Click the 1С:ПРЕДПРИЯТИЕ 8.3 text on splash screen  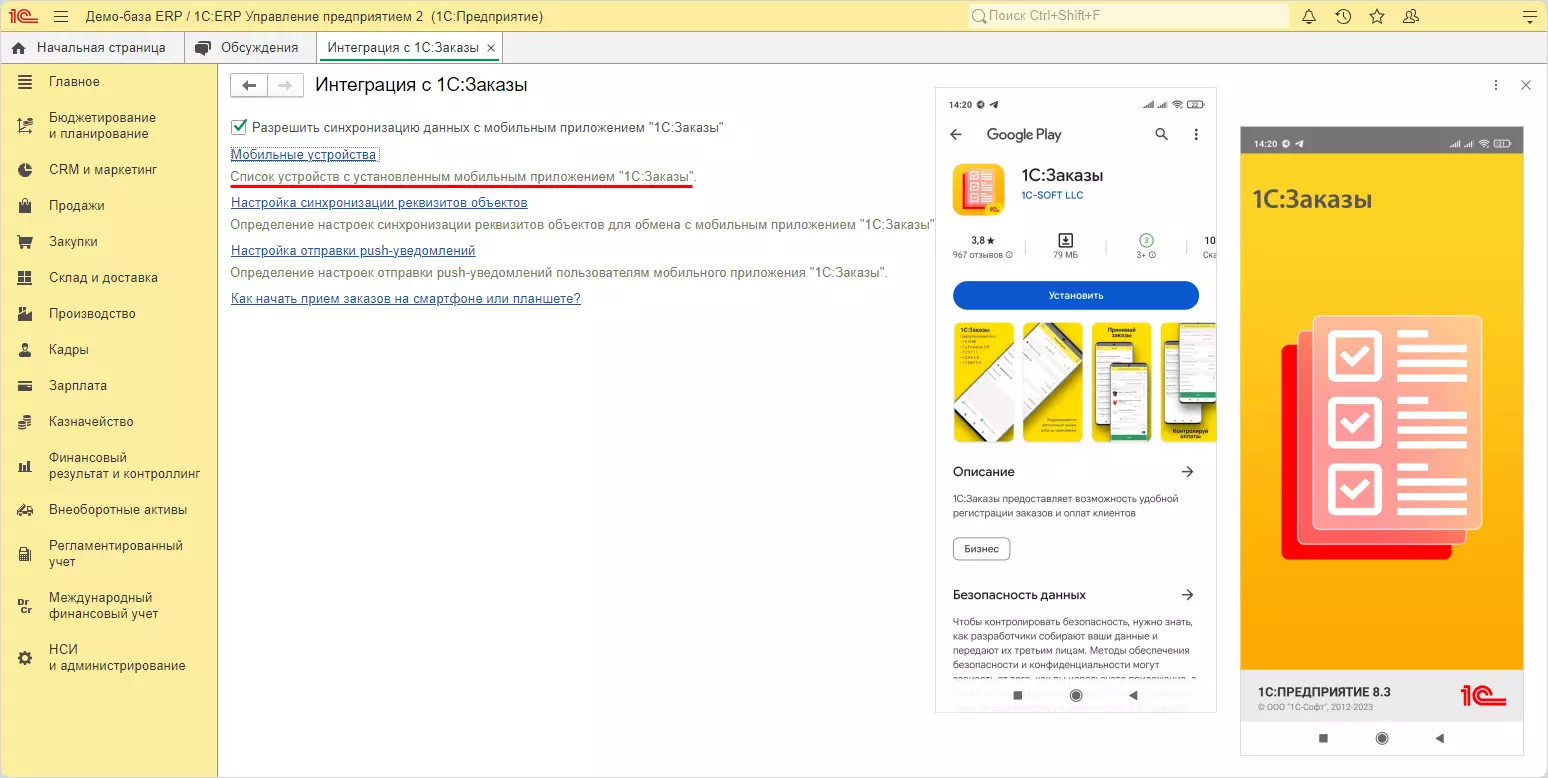(1324, 692)
